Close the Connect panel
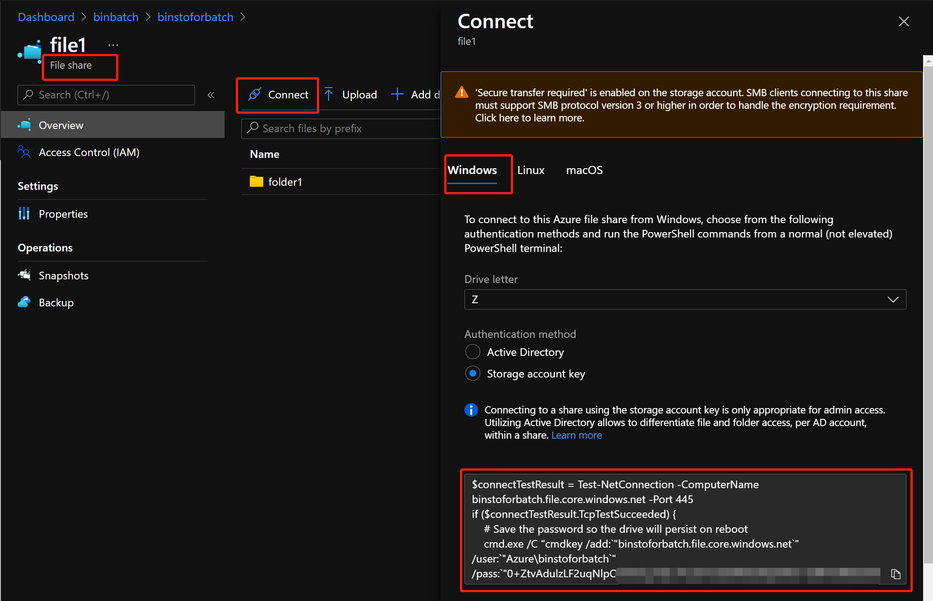Image resolution: width=933 pixels, height=601 pixels. point(903,22)
